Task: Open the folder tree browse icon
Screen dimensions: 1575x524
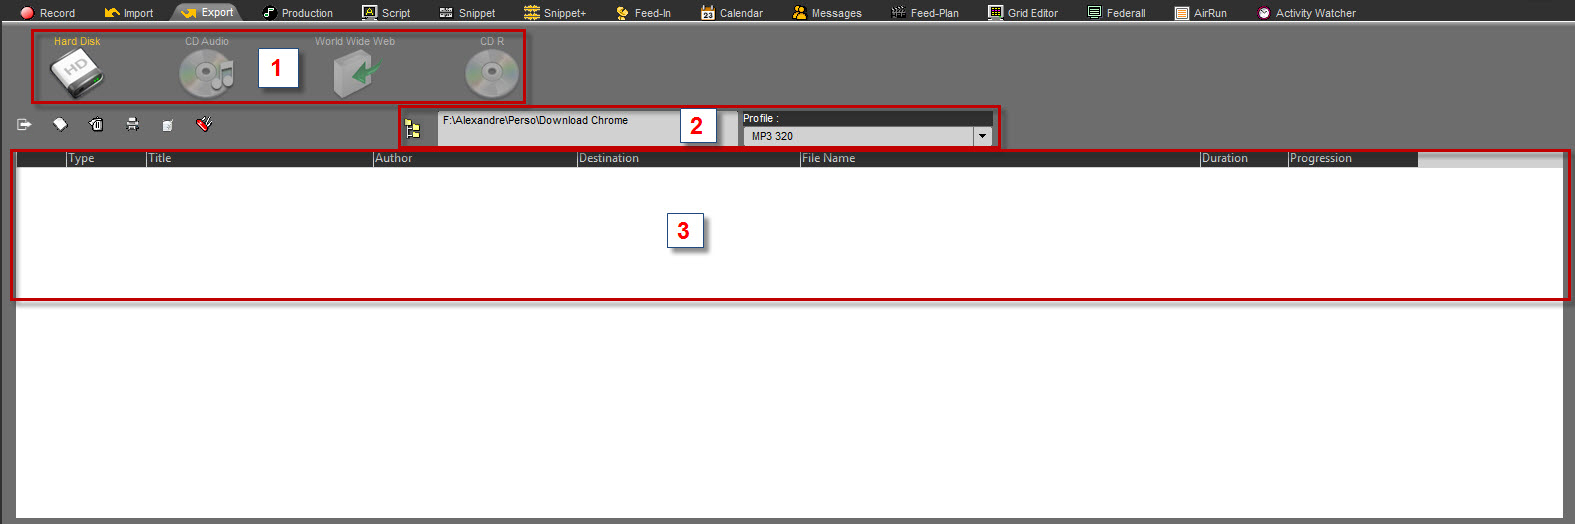Action: (x=412, y=128)
